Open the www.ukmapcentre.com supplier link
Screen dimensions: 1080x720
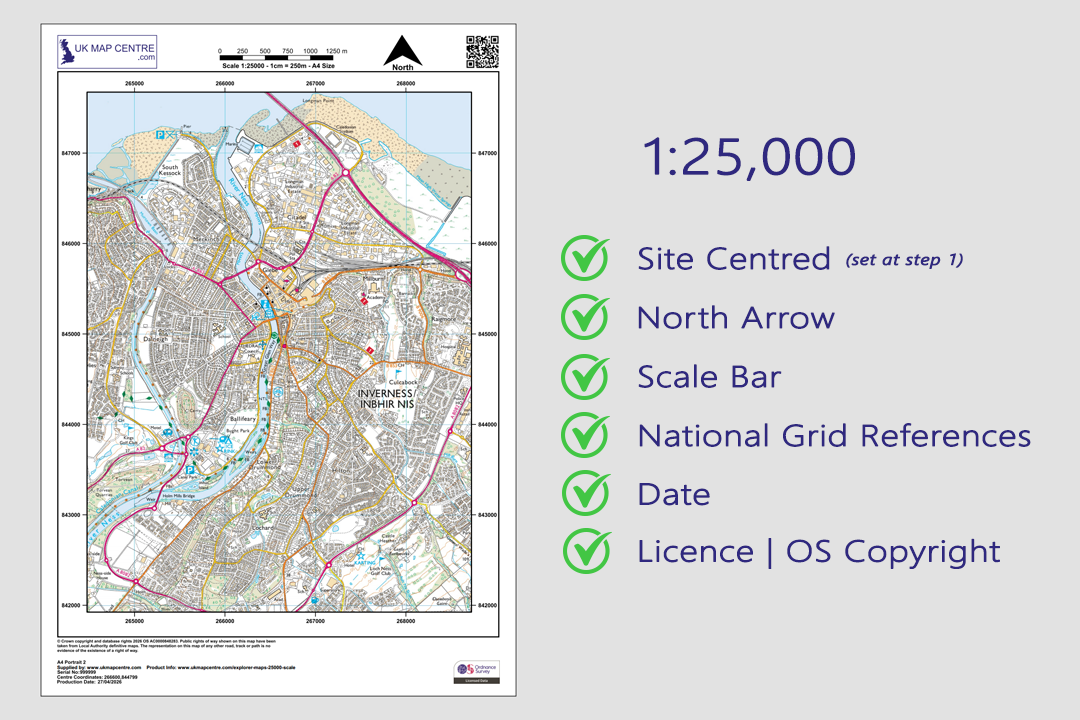[113, 668]
